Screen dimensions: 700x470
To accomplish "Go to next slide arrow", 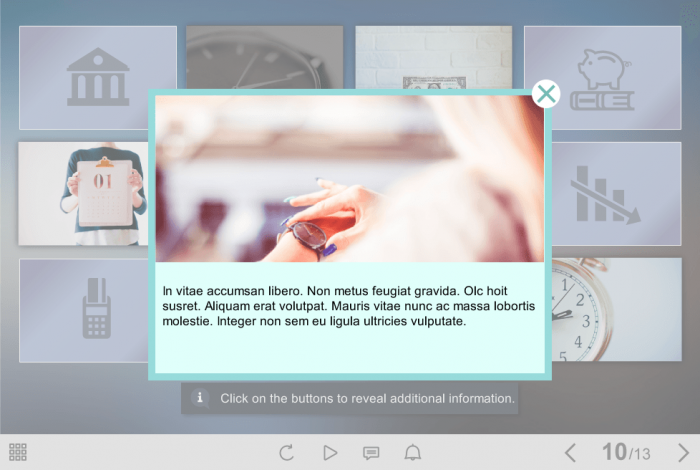I will [x=684, y=453].
